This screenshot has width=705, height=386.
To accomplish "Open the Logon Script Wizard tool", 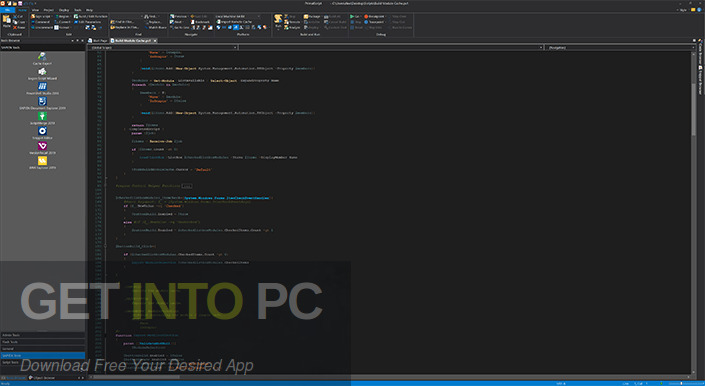I will coord(42,74).
